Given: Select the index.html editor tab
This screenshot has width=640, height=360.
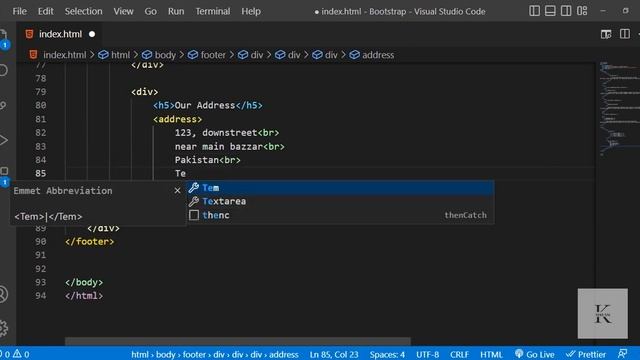Looking at the screenshot, I should (60, 34).
